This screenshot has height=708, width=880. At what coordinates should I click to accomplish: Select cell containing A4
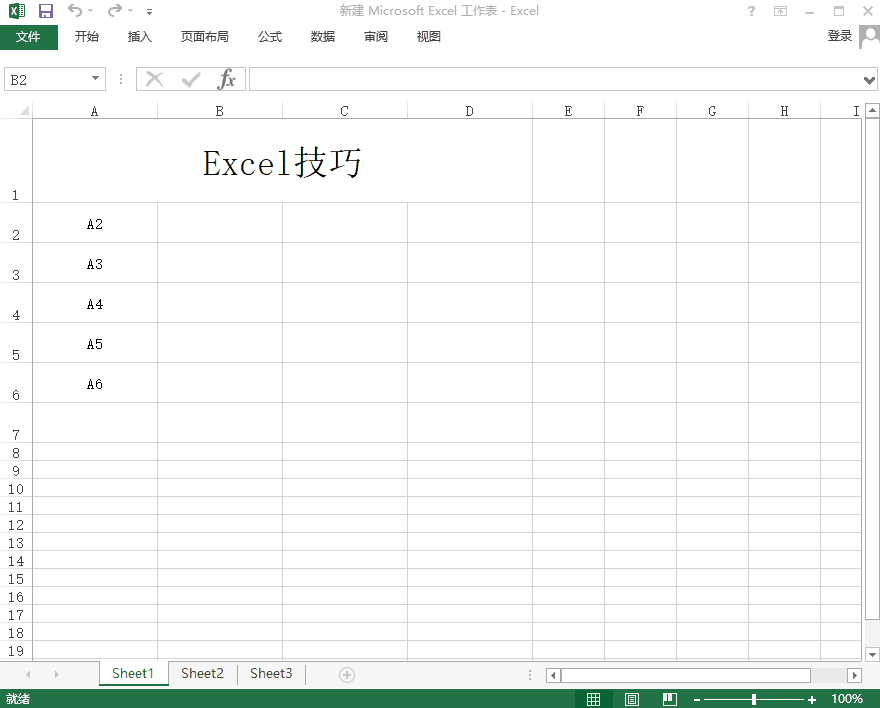click(95, 303)
